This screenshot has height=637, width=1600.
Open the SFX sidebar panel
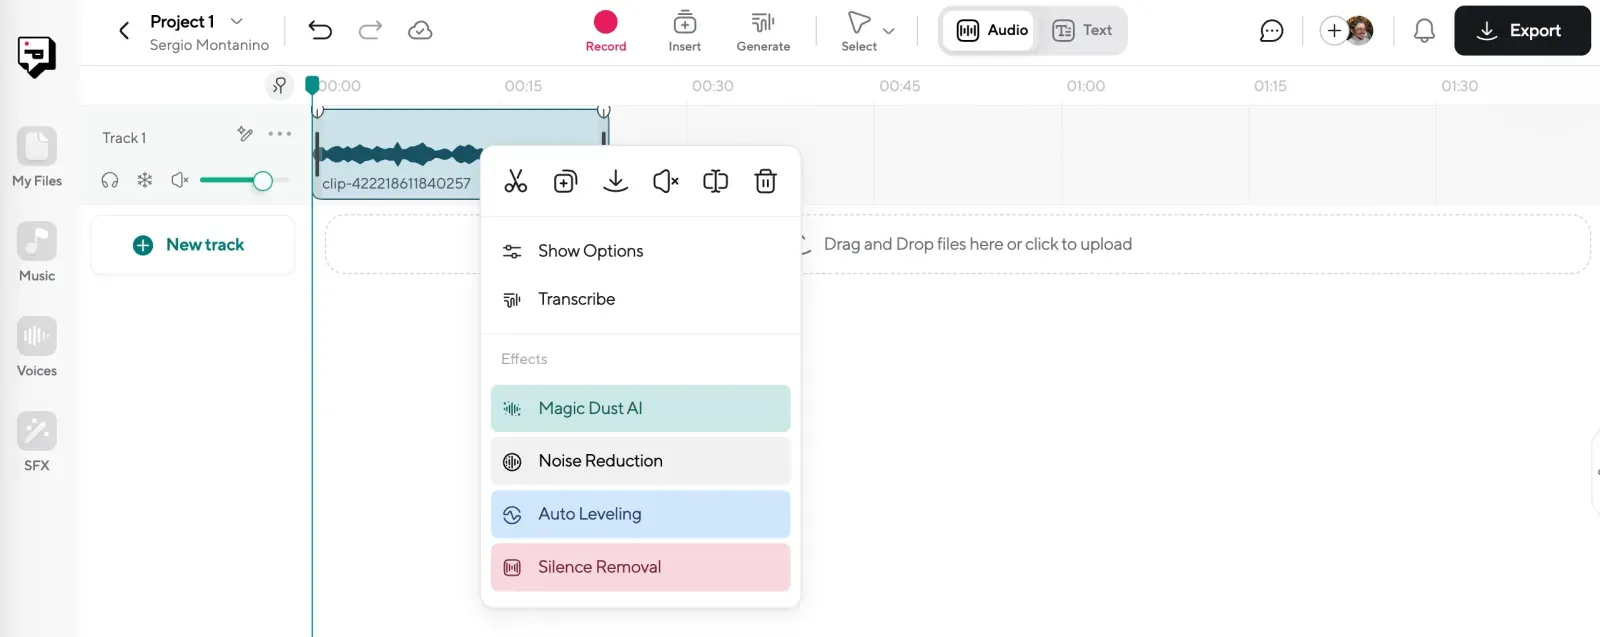(x=37, y=442)
